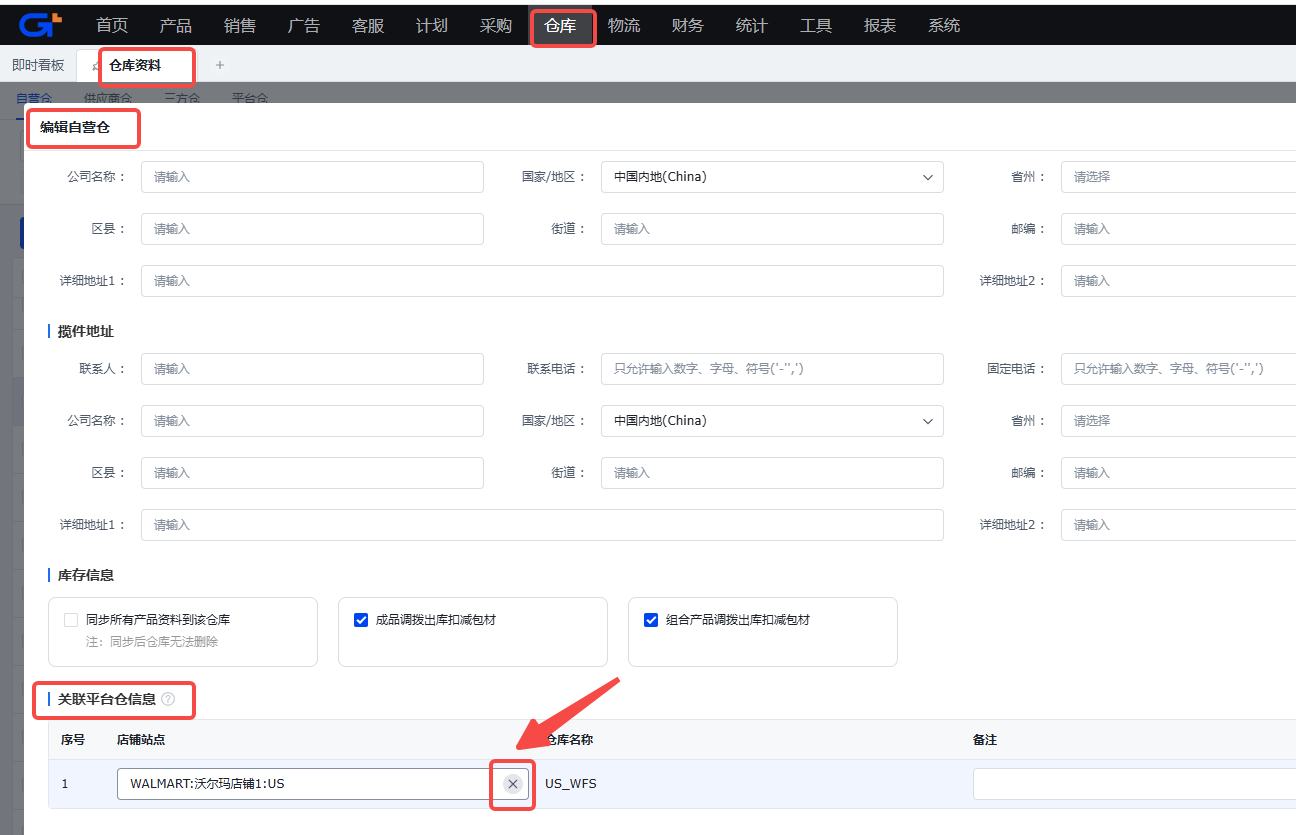Screen dimensions: 1296x835
Task: Open the 仓库 menu
Action: pos(560,26)
